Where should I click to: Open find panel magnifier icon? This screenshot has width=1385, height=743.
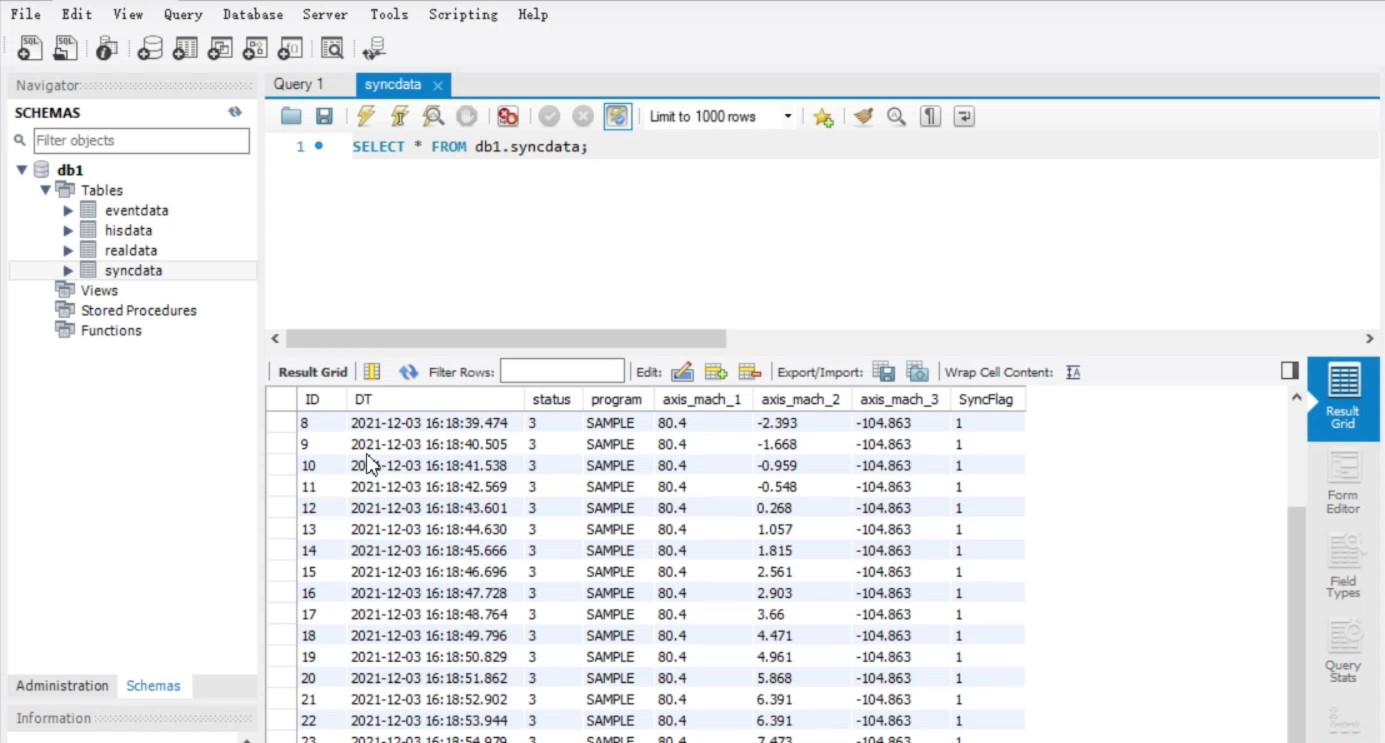click(x=896, y=117)
